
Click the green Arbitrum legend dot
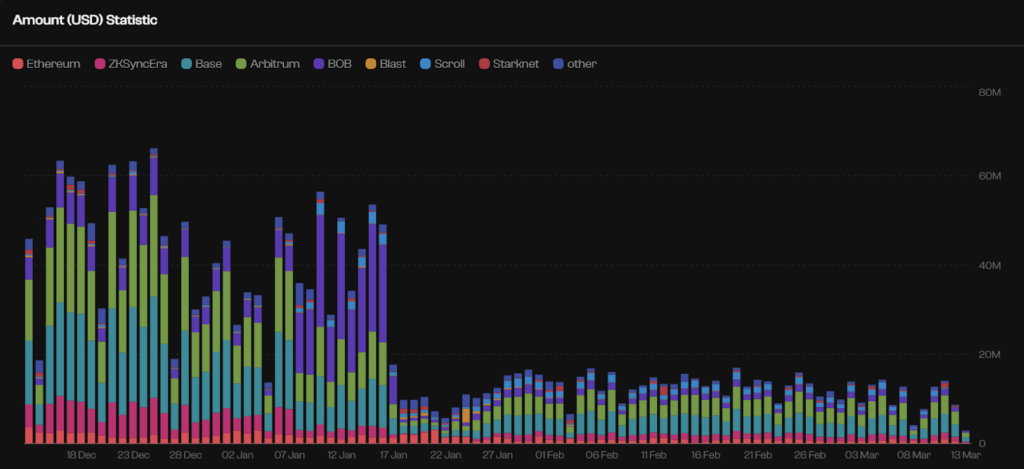[x=240, y=64]
